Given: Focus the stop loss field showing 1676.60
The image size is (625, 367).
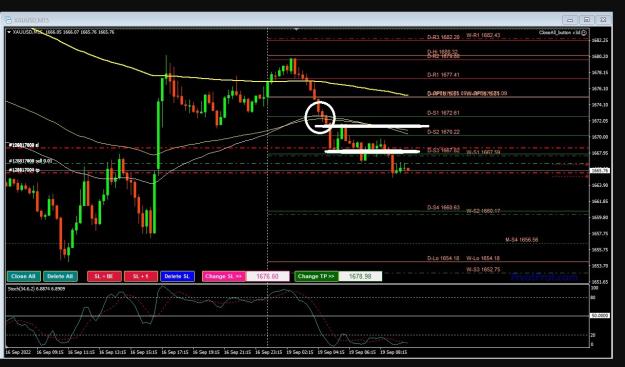Looking at the screenshot, I should [267, 276].
